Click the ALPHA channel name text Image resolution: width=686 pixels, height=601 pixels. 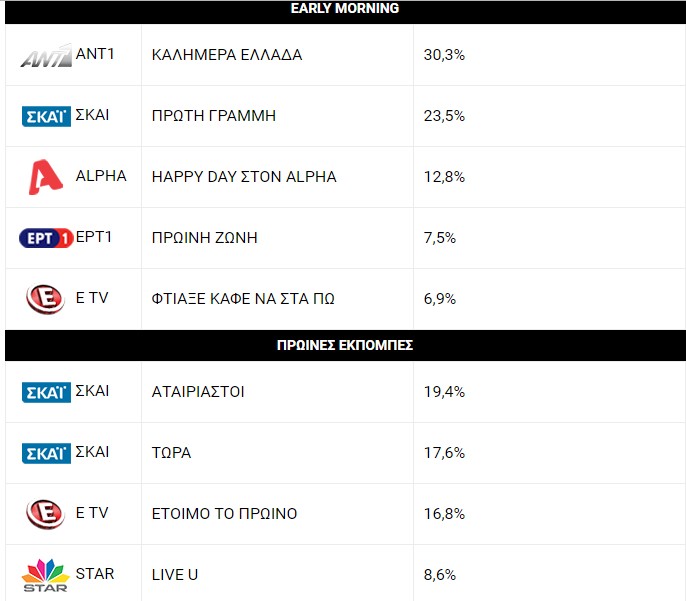pos(101,176)
